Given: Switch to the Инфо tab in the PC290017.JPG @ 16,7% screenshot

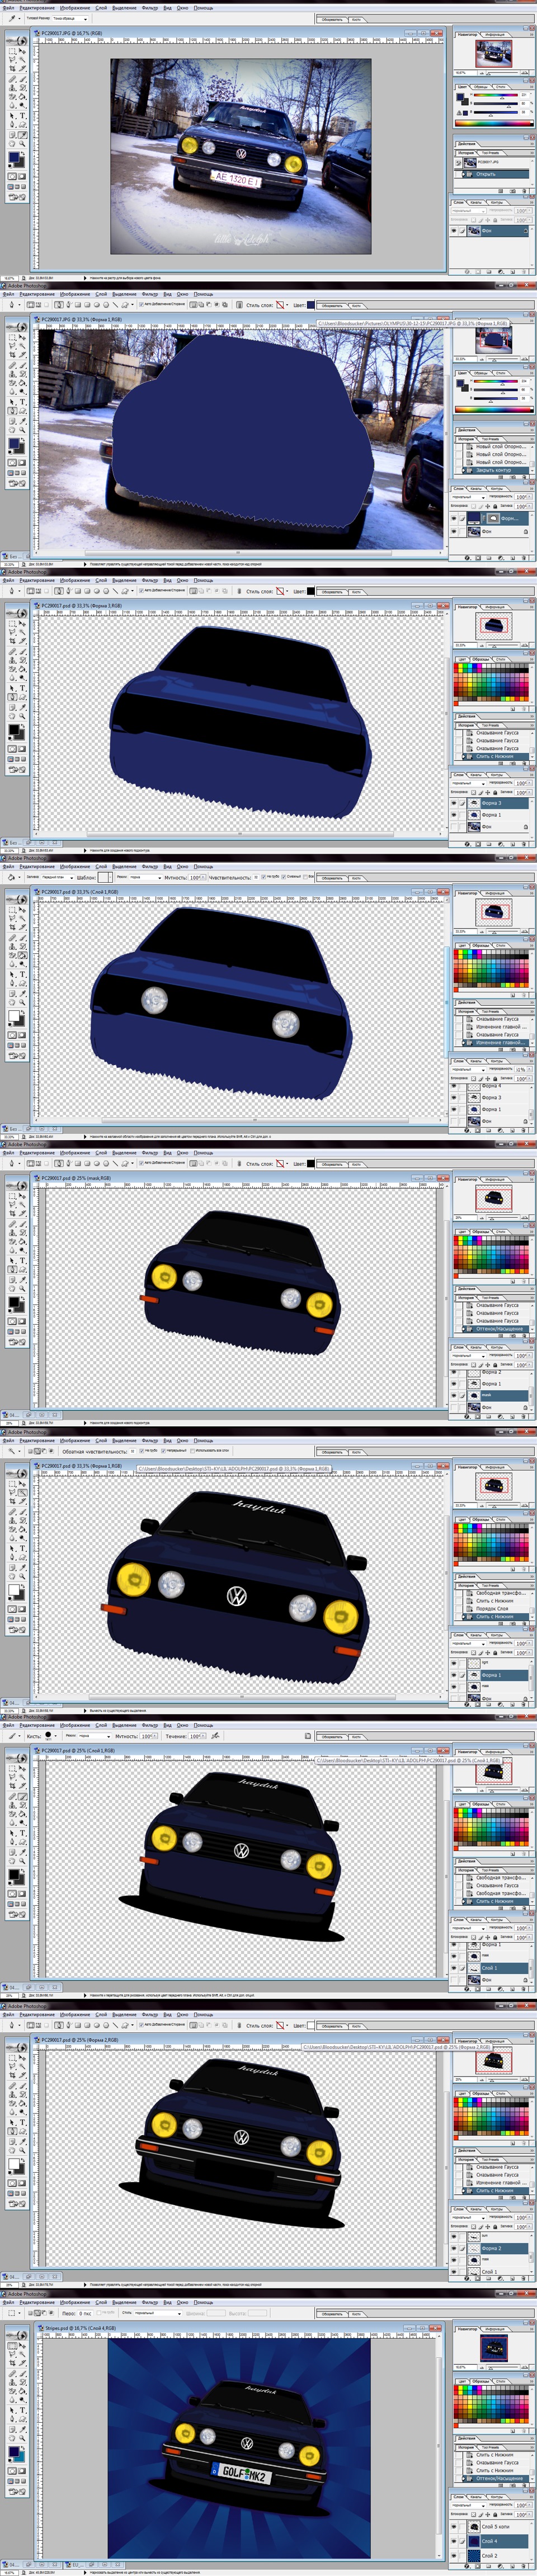Looking at the screenshot, I should tap(495, 35).
